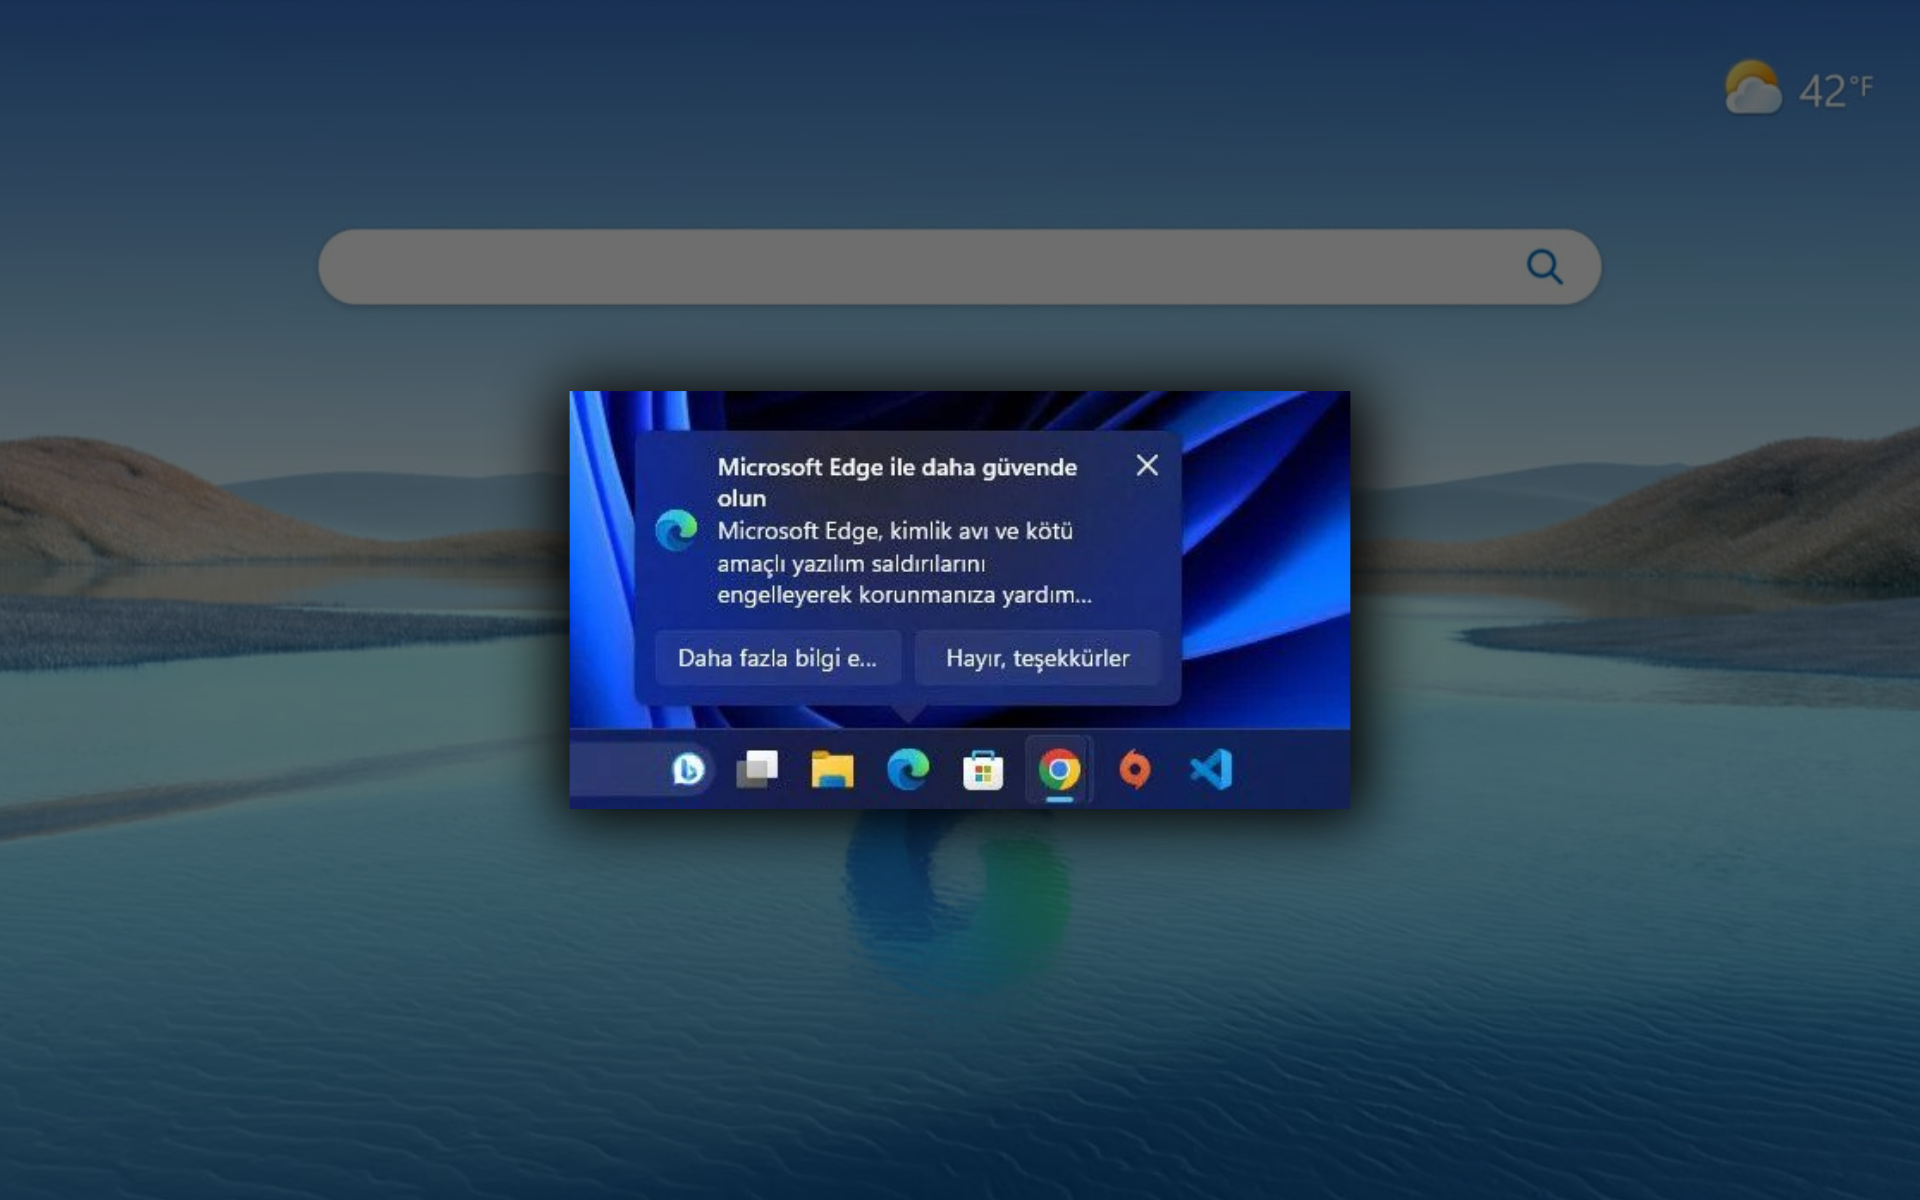Open Bing Chat from the taskbar
1920x1200 pixels.
pyautogui.click(x=688, y=770)
